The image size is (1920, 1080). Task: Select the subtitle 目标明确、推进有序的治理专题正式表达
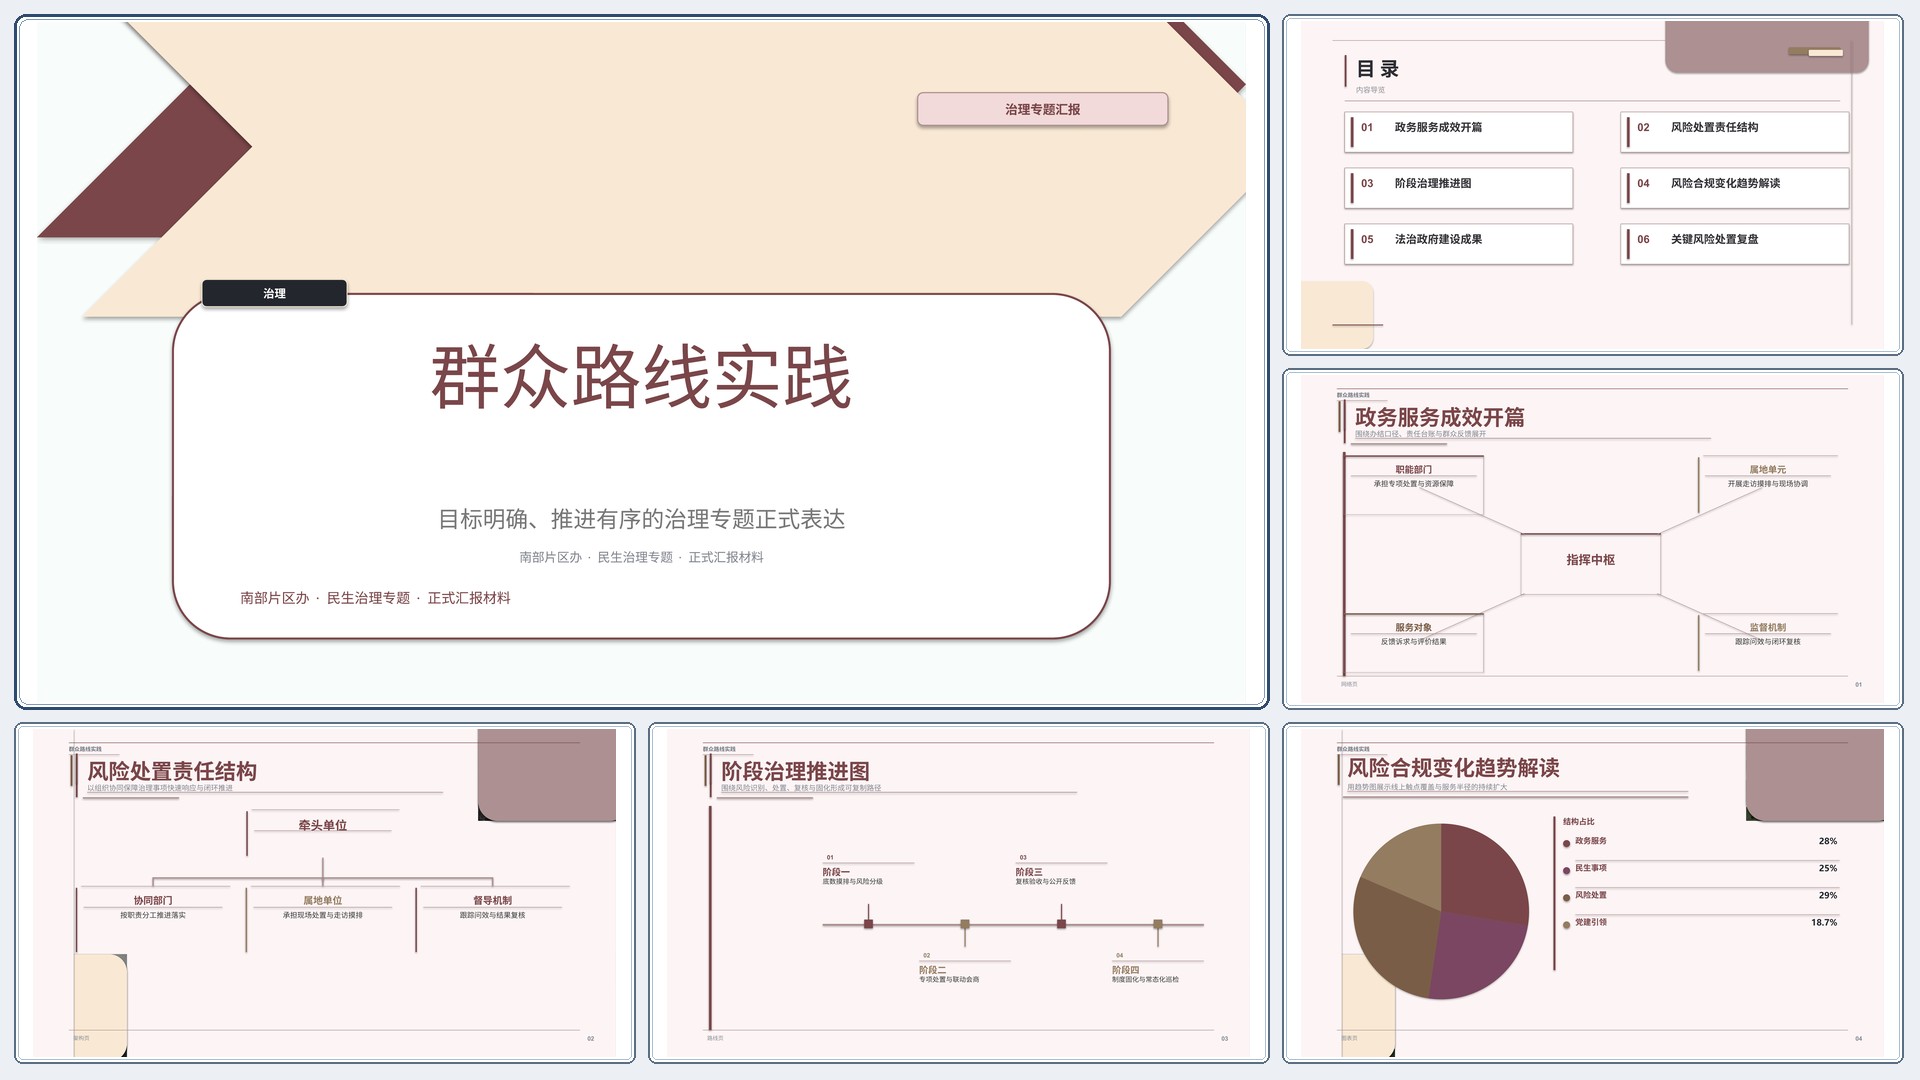641,519
